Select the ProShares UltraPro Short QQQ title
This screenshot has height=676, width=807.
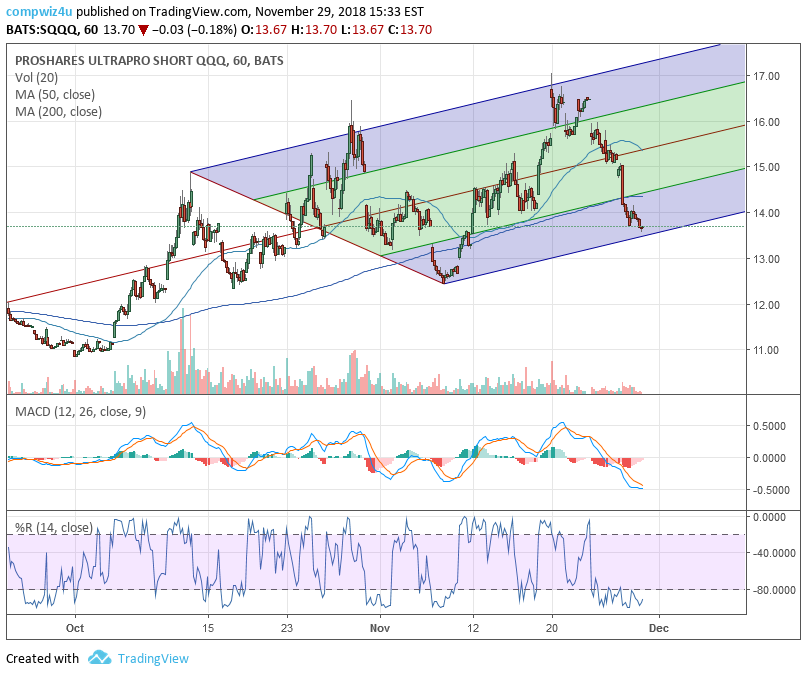pyautogui.click(x=149, y=61)
